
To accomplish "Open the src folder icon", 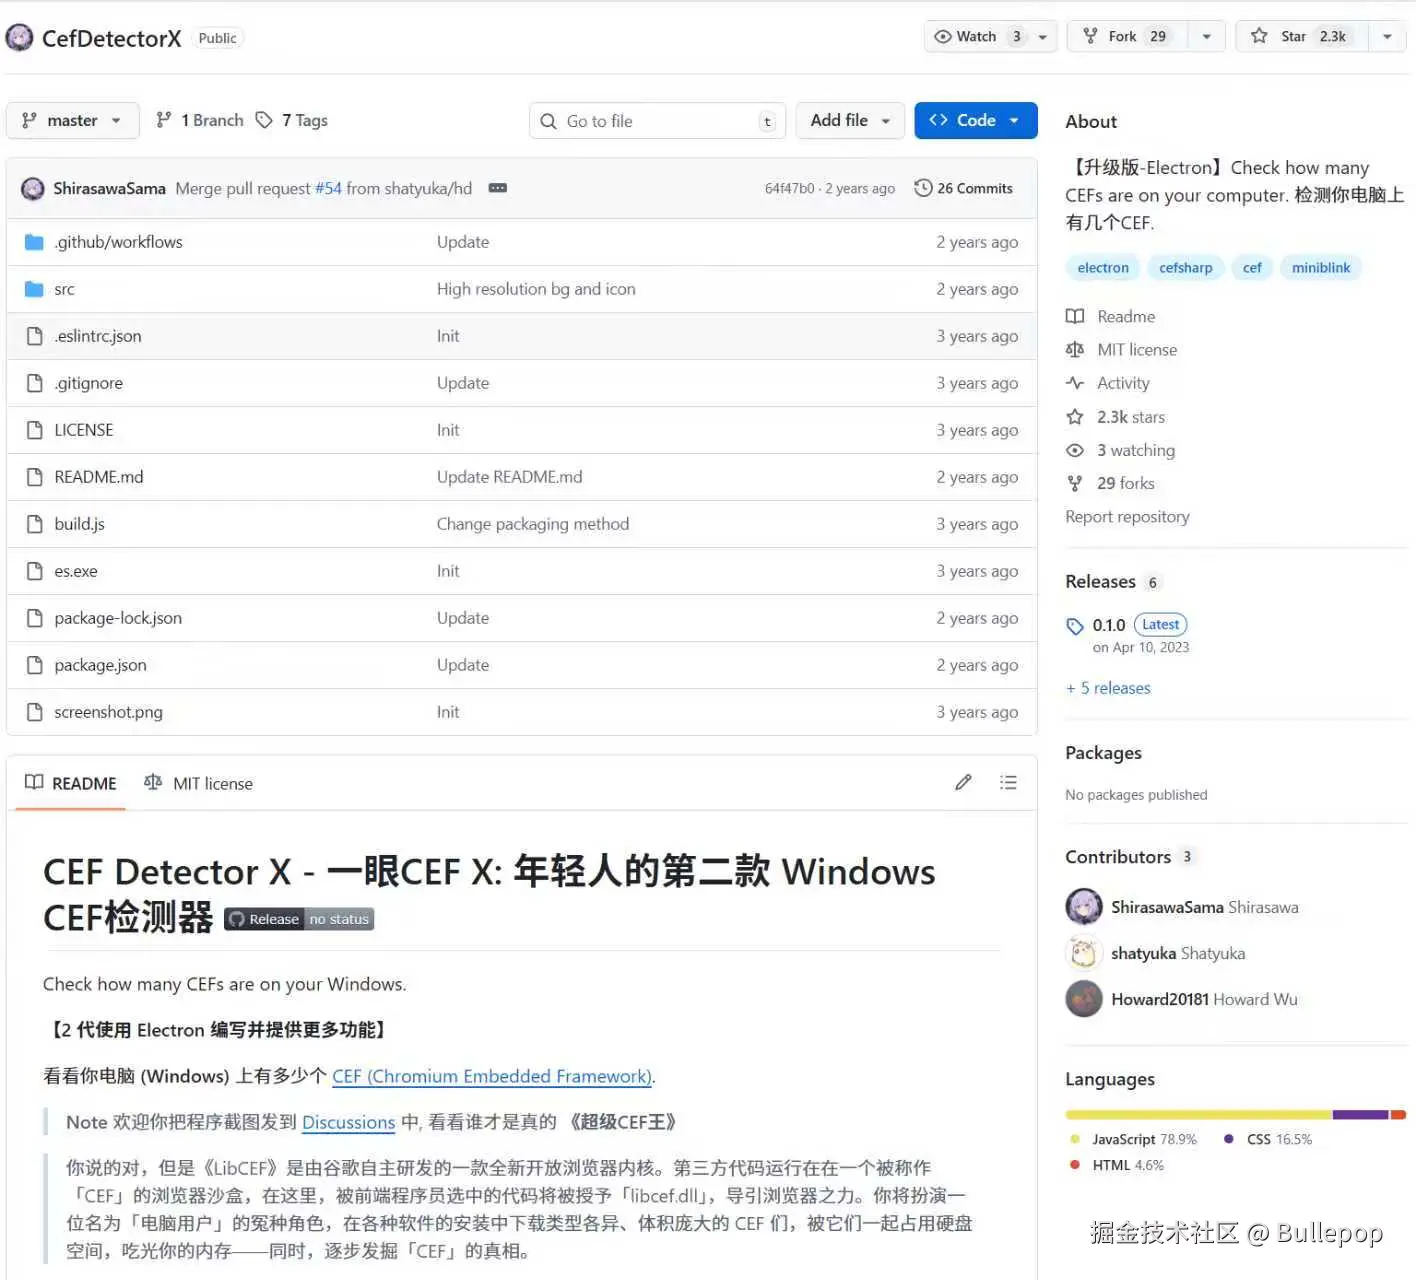I will (x=34, y=289).
